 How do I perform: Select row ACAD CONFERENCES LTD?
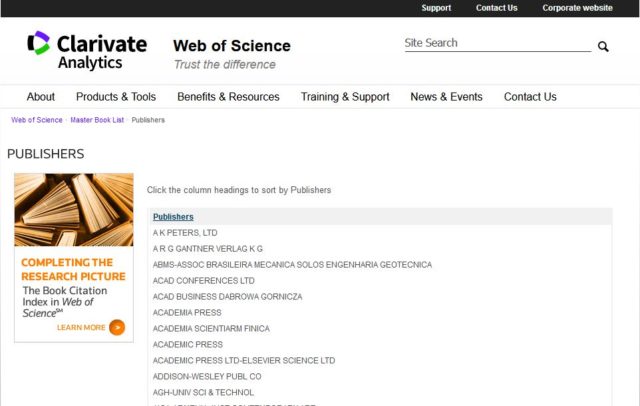tap(380, 281)
